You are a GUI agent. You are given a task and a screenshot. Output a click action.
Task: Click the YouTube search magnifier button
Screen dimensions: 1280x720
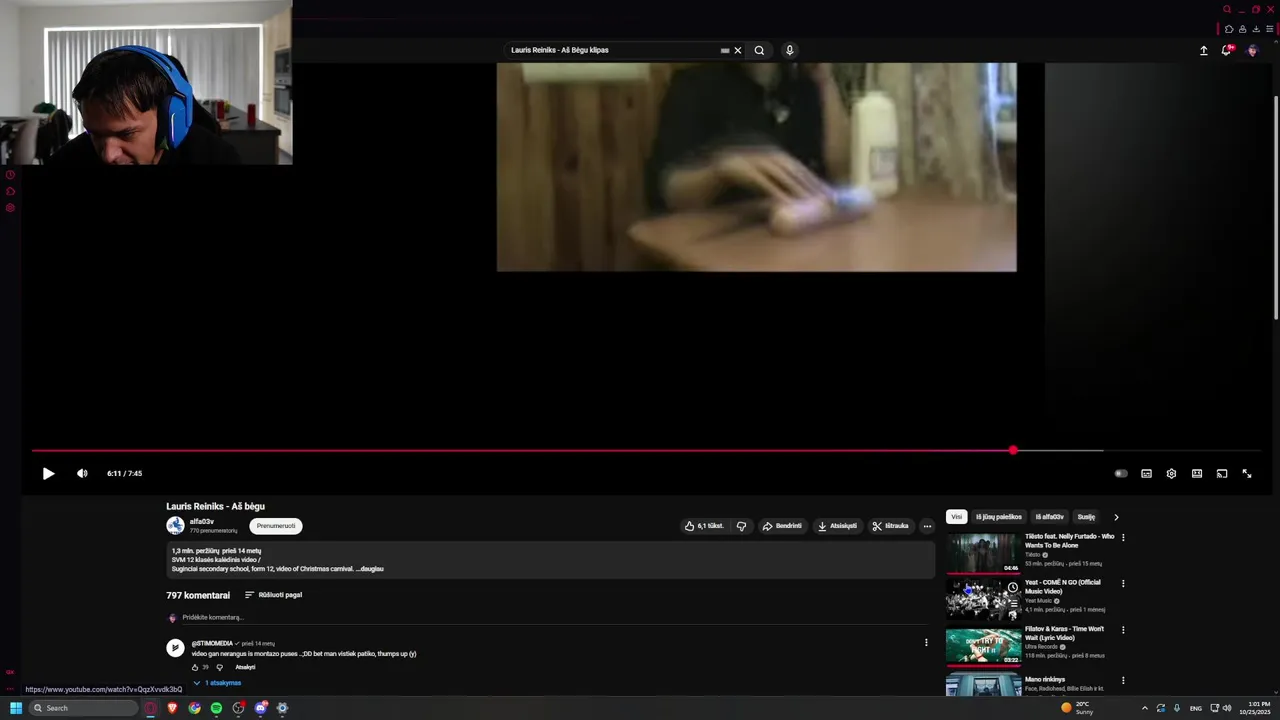(x=759, y=50)
